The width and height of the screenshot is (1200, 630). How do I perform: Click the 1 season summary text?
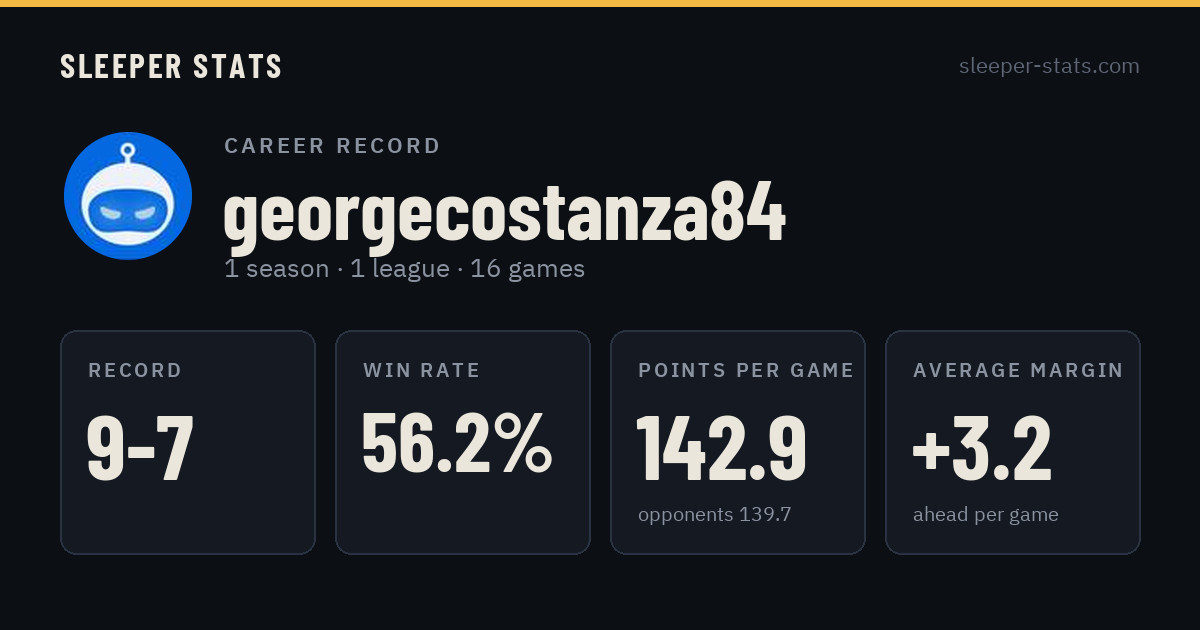(x=277, y=269)
